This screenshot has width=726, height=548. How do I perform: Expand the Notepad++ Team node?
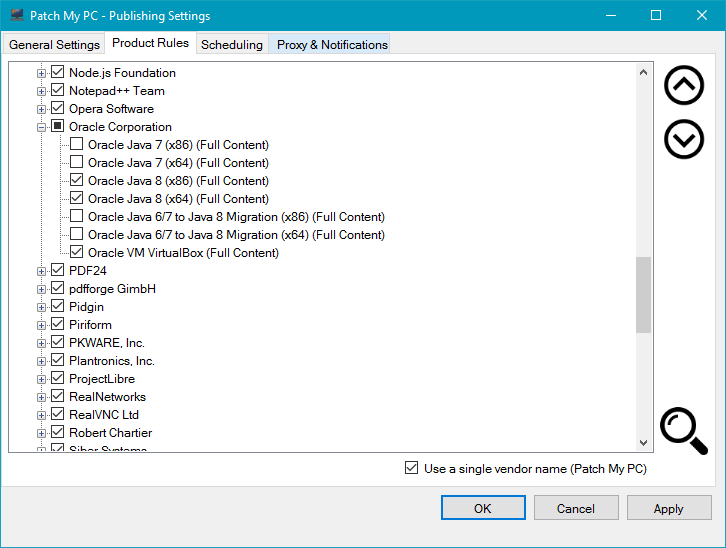pos(41,91)
